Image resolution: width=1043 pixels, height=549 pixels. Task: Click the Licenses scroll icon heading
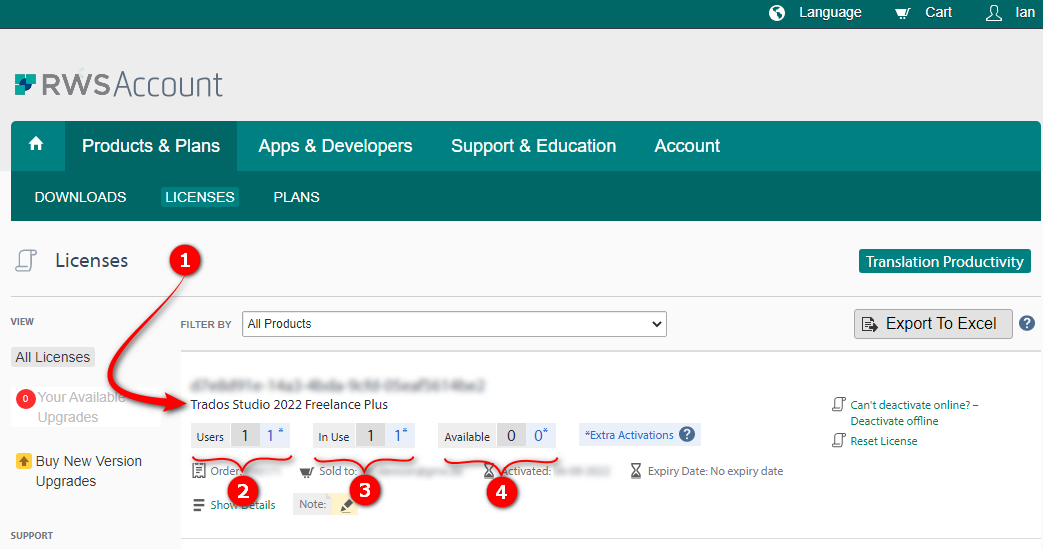[26, 261]
